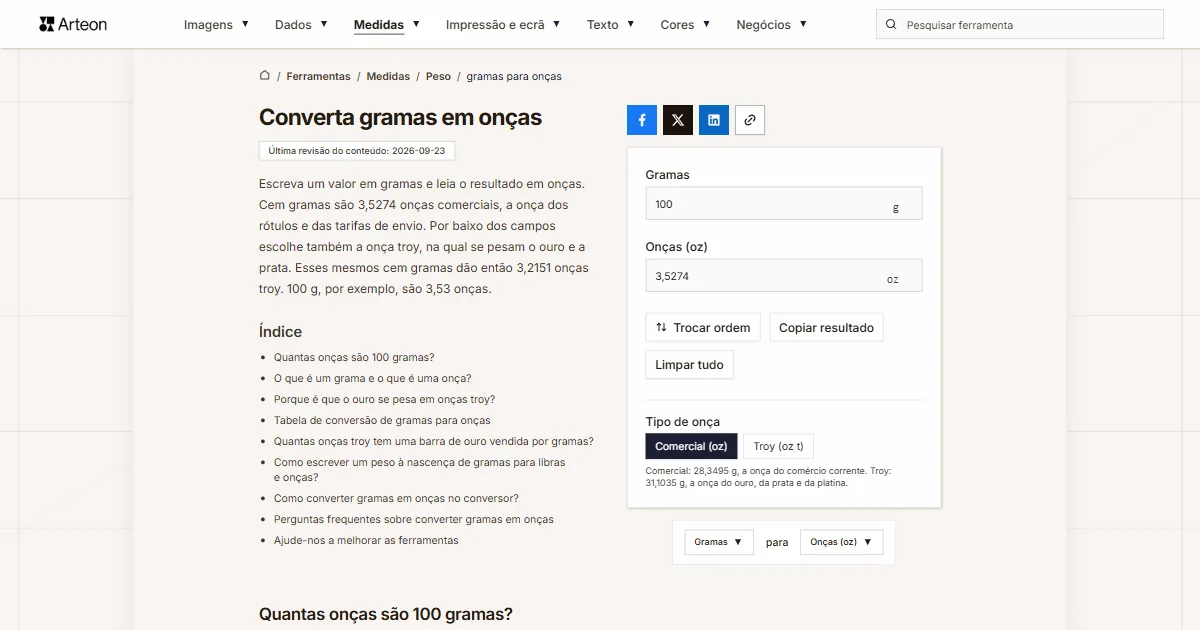This screenshot has width=1200, height=630.
Task: Expand Impressão e ecrã menu
Action: (503, 25)
